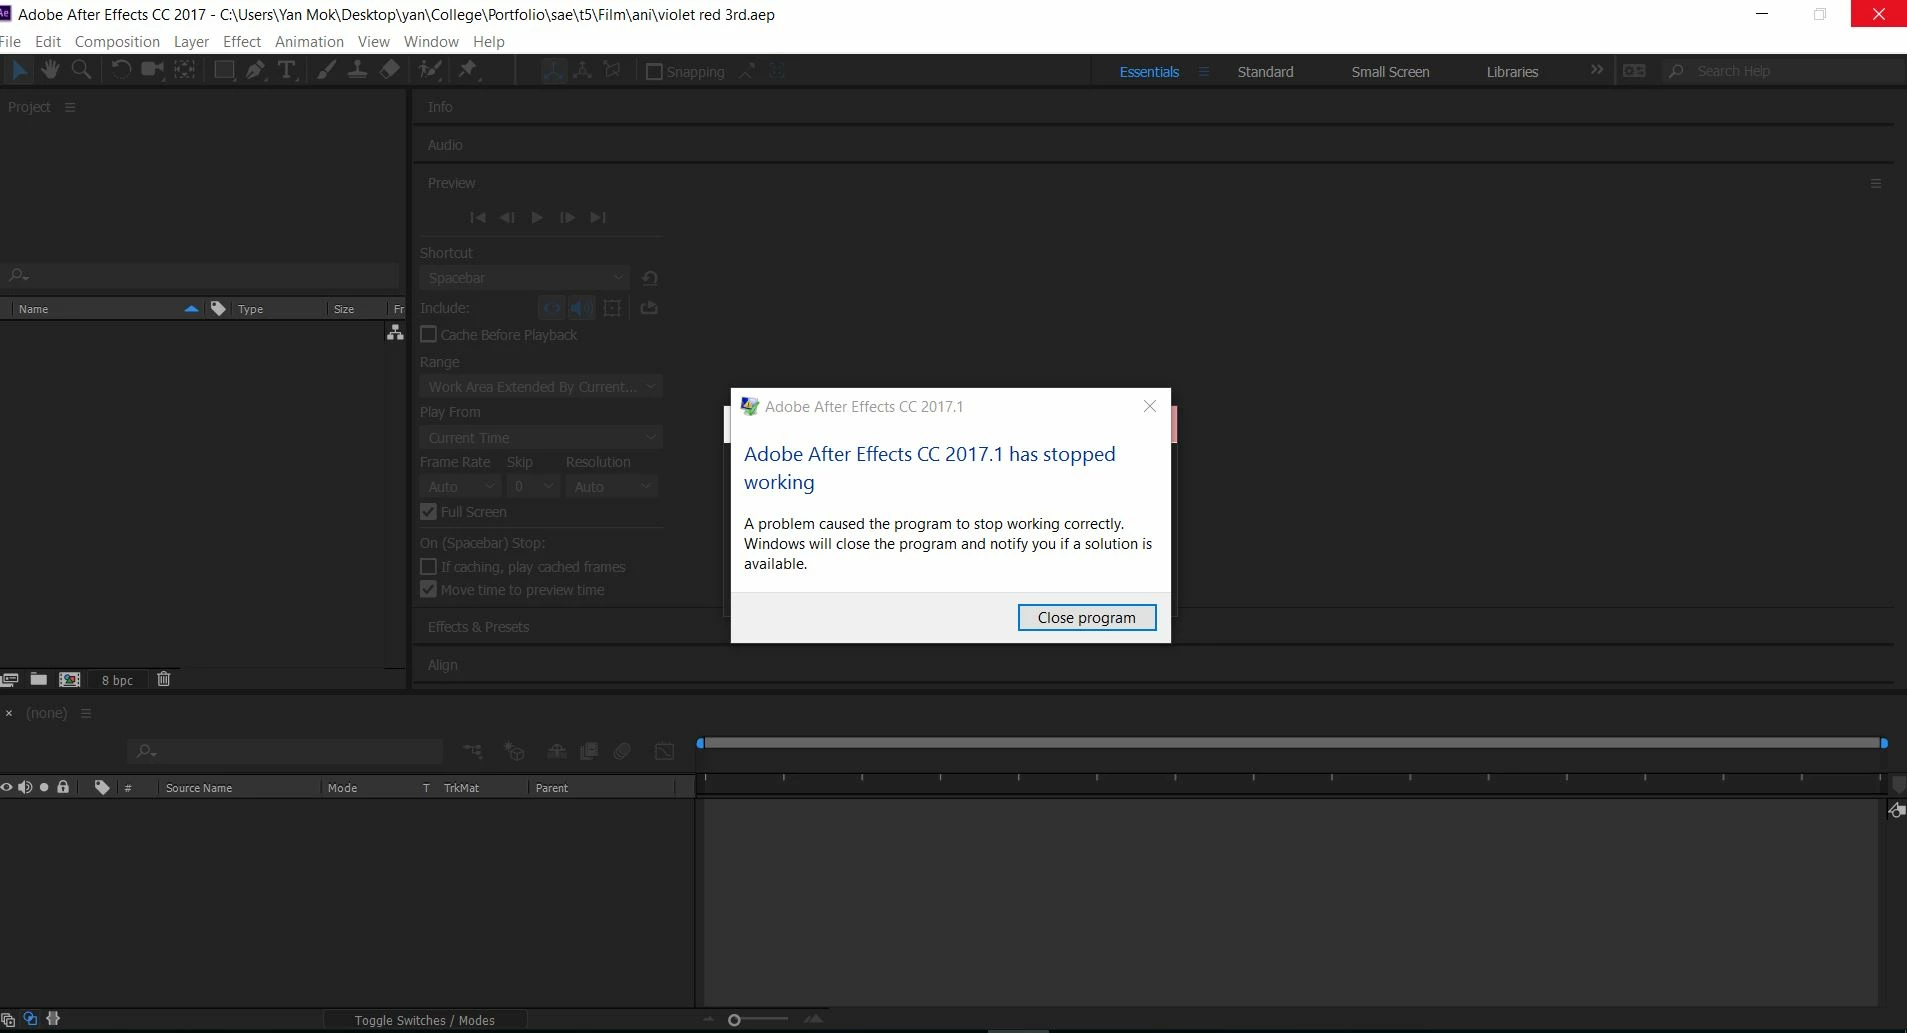1907x1033 pixels.
Task: Select the Roto Brush tool
Action: pos(430,70)
